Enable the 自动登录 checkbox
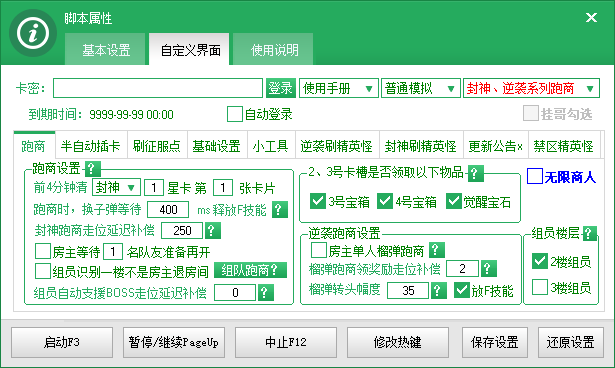Viewport: 615px width, 368px height. (x=235, y=114)
